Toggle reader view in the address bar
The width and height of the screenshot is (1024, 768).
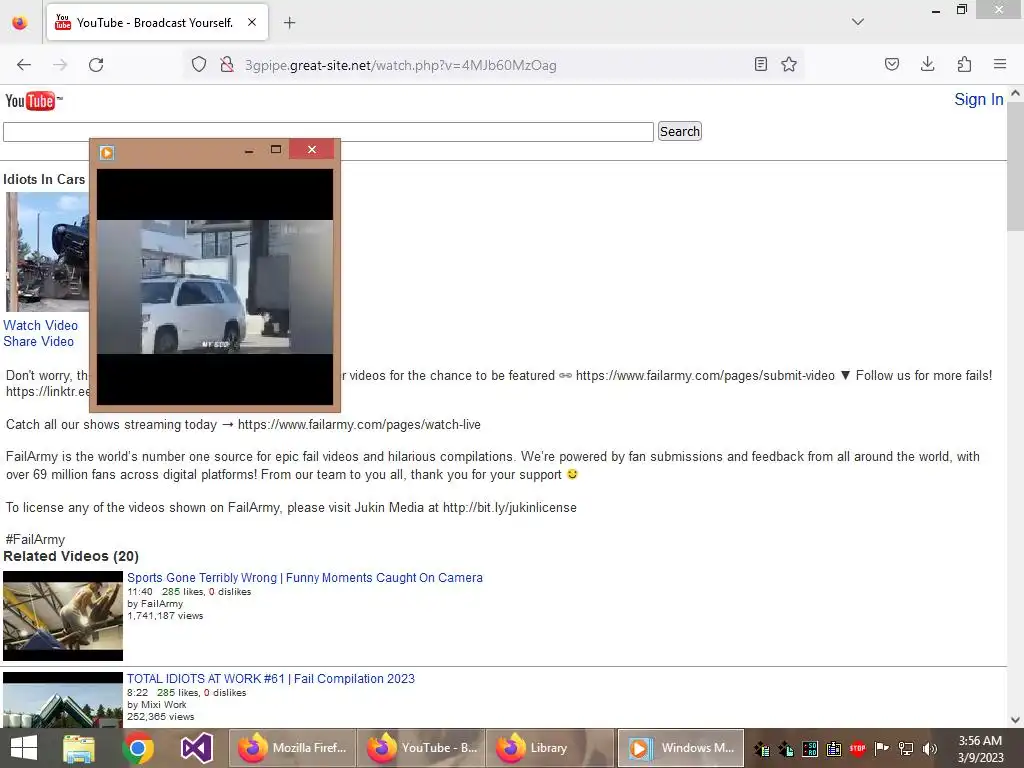760,64
